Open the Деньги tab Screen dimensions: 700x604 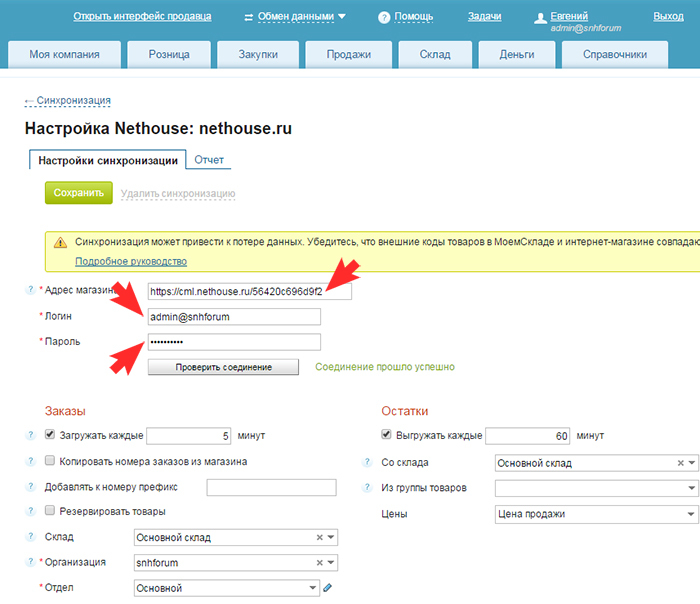click(x=517, y=54)
